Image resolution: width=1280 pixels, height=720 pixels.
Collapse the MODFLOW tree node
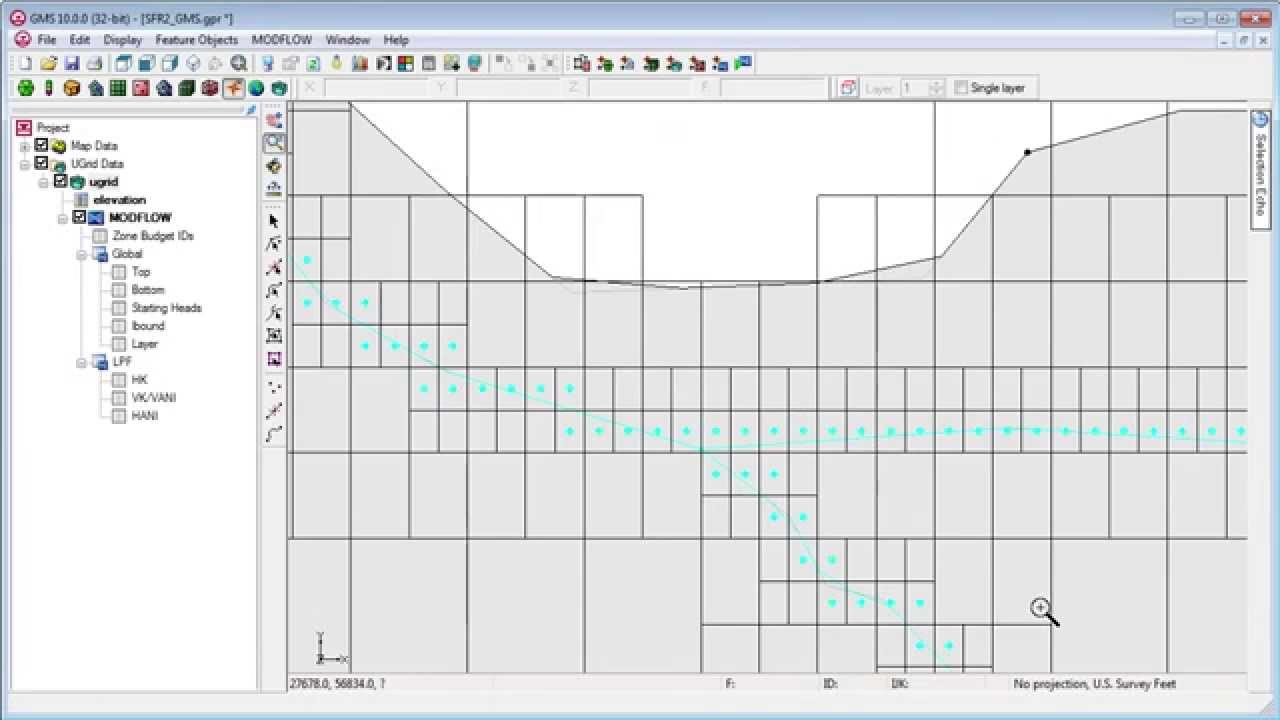(63, 218)
